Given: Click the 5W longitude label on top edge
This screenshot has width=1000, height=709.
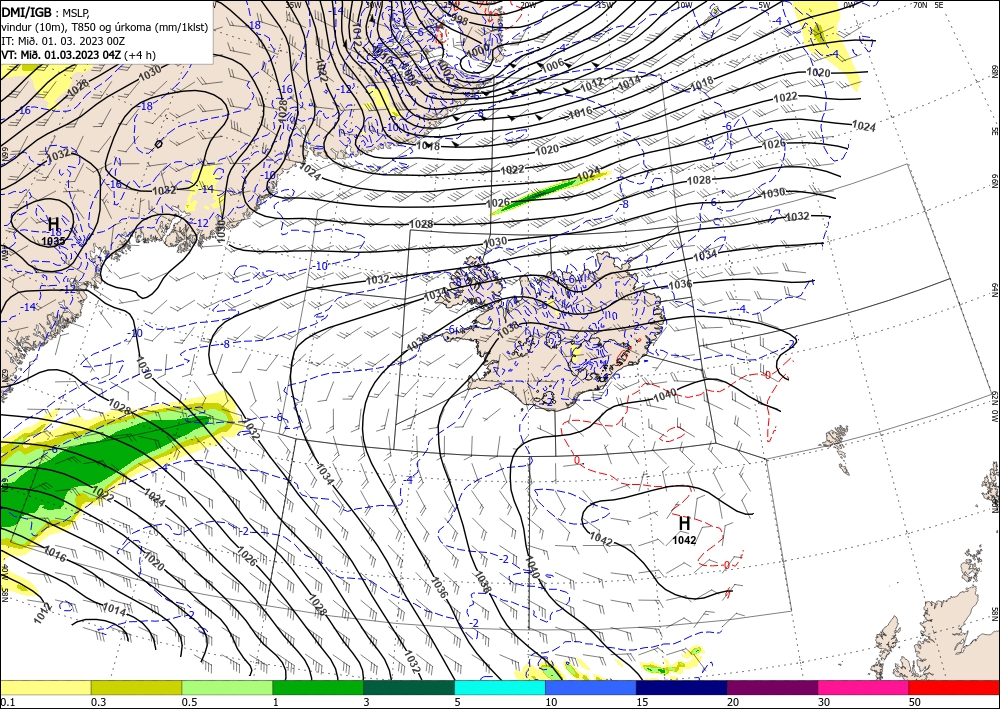Looking at the screenshot, I should point(765,5).
